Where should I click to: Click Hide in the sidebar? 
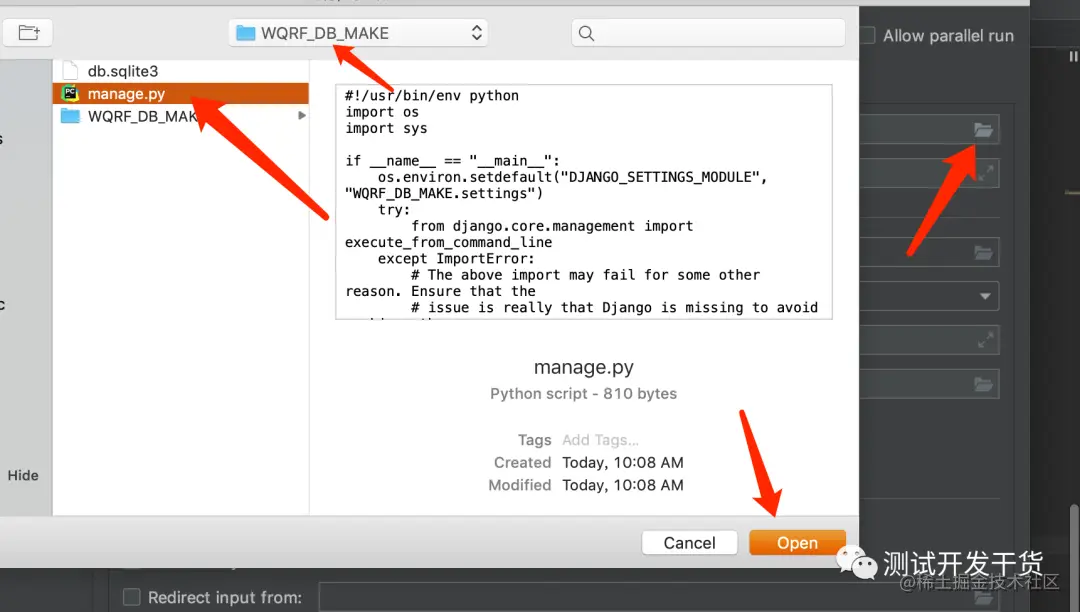[x=23, y=476]
